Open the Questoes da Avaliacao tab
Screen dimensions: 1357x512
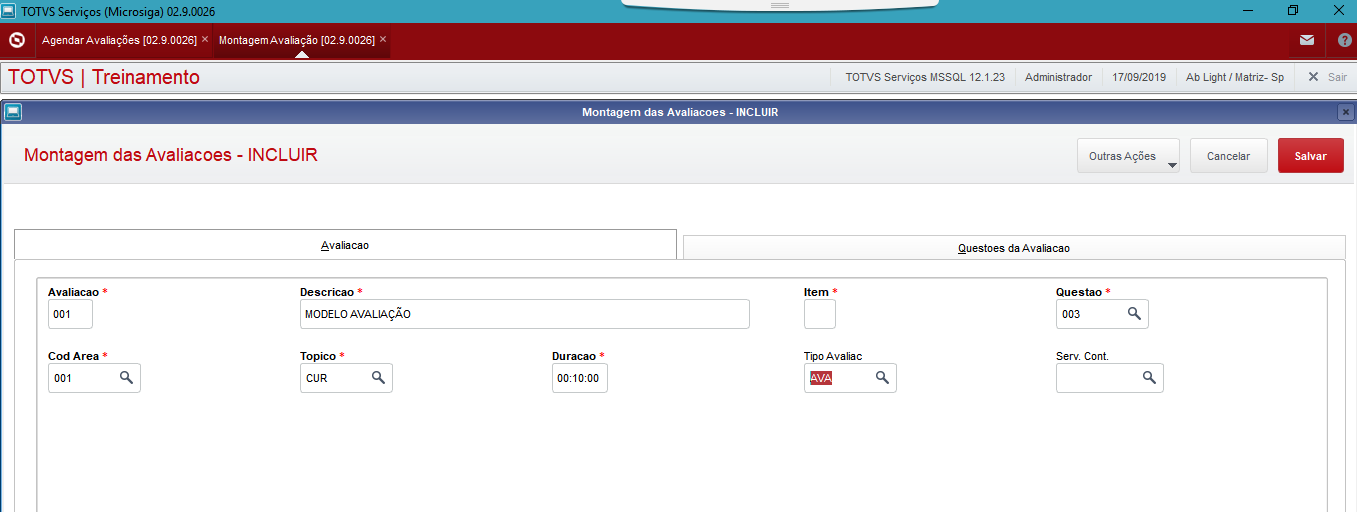[1014, 248]
